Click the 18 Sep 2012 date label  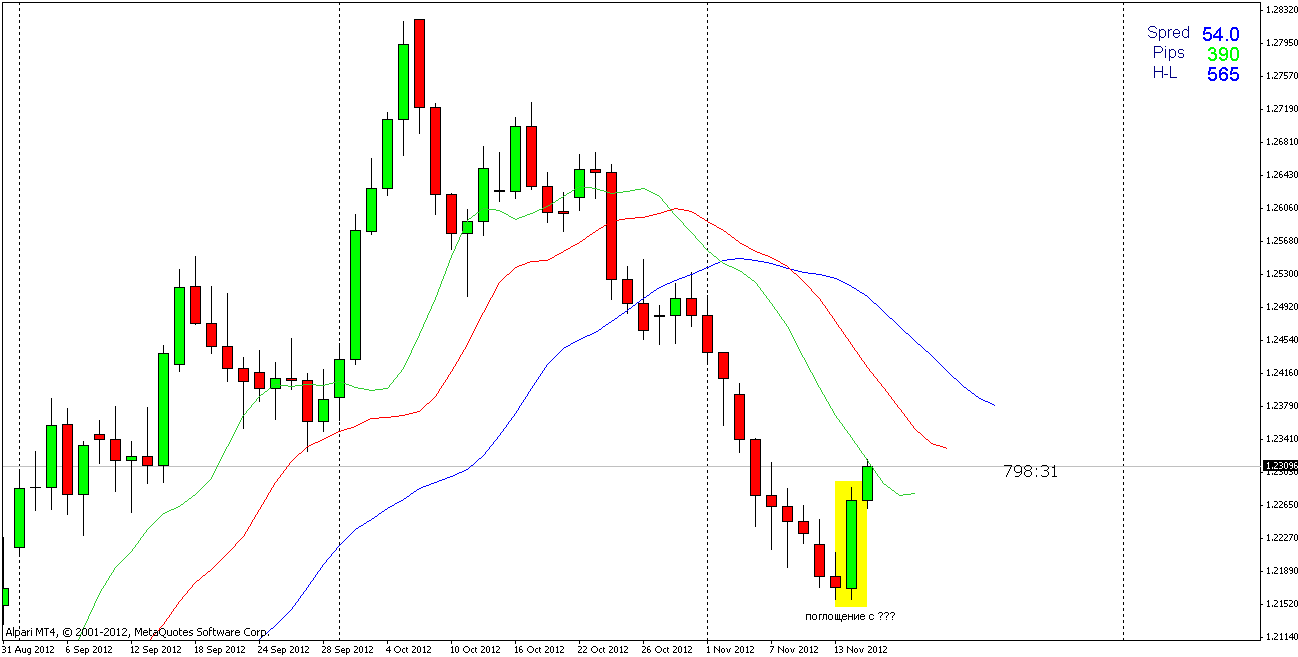click(x=219, y=649)
